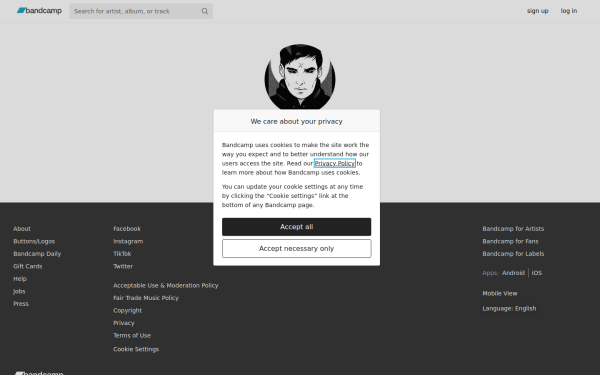Open Bandcamp Daily footer link
The height and width of the screenshot is (375, 600).
pos(37,254)
